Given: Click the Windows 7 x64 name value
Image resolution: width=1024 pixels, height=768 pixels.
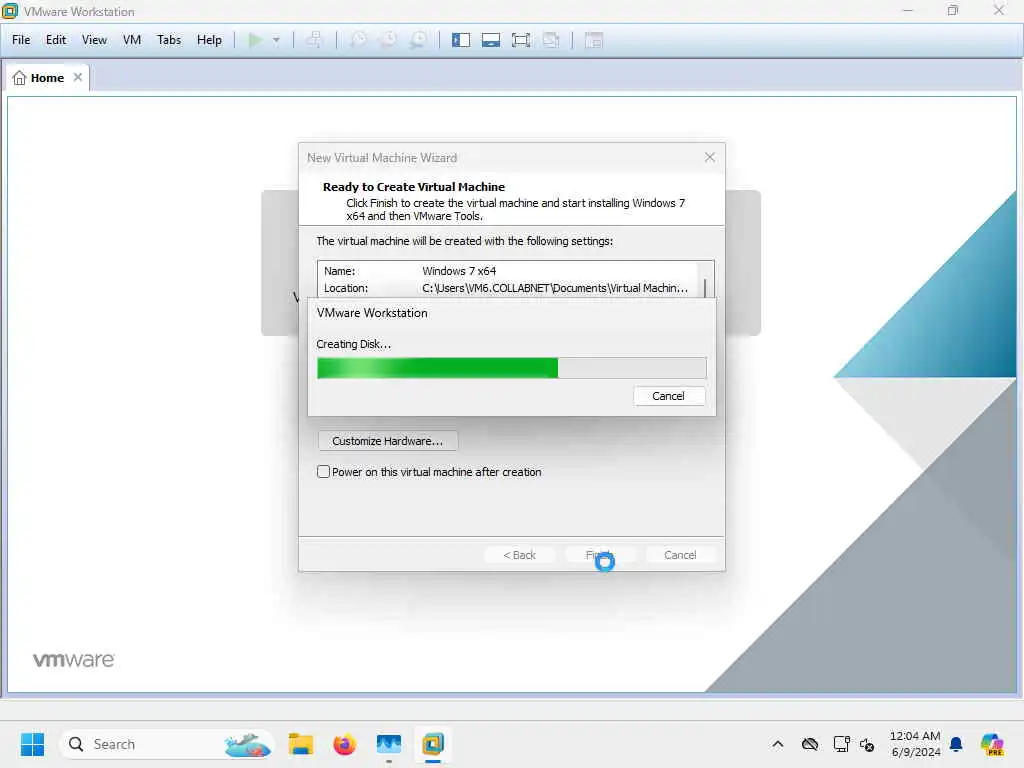Looking at the screenshot, I should click(x=459, y=271).
